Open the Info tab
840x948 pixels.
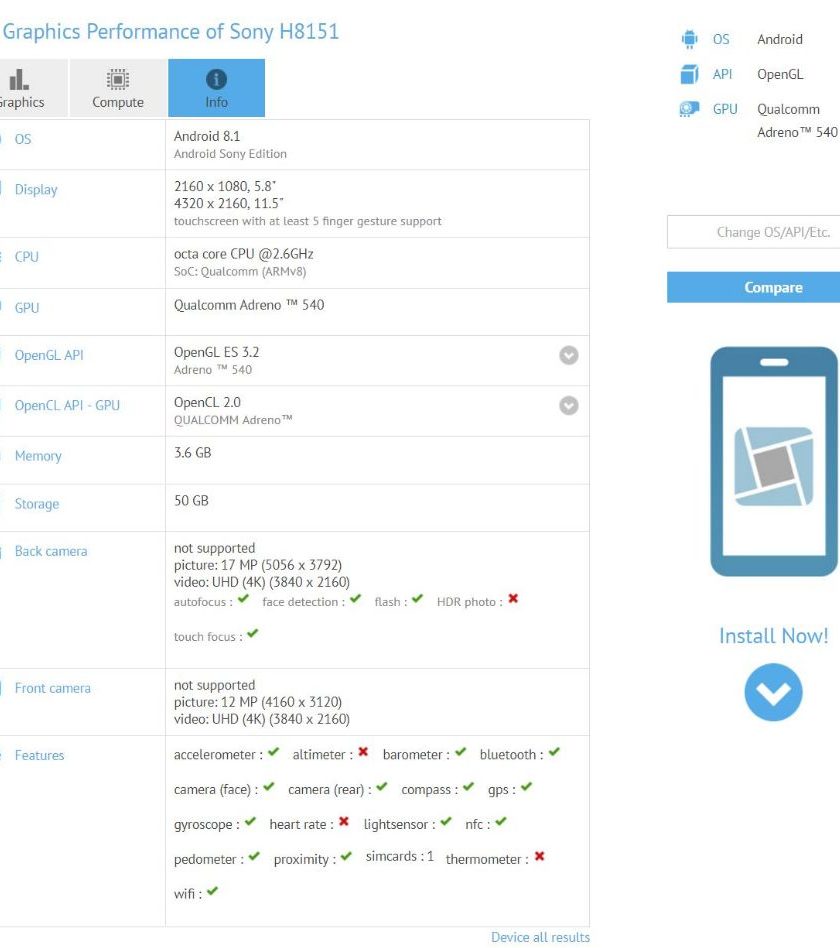(216, 88)
